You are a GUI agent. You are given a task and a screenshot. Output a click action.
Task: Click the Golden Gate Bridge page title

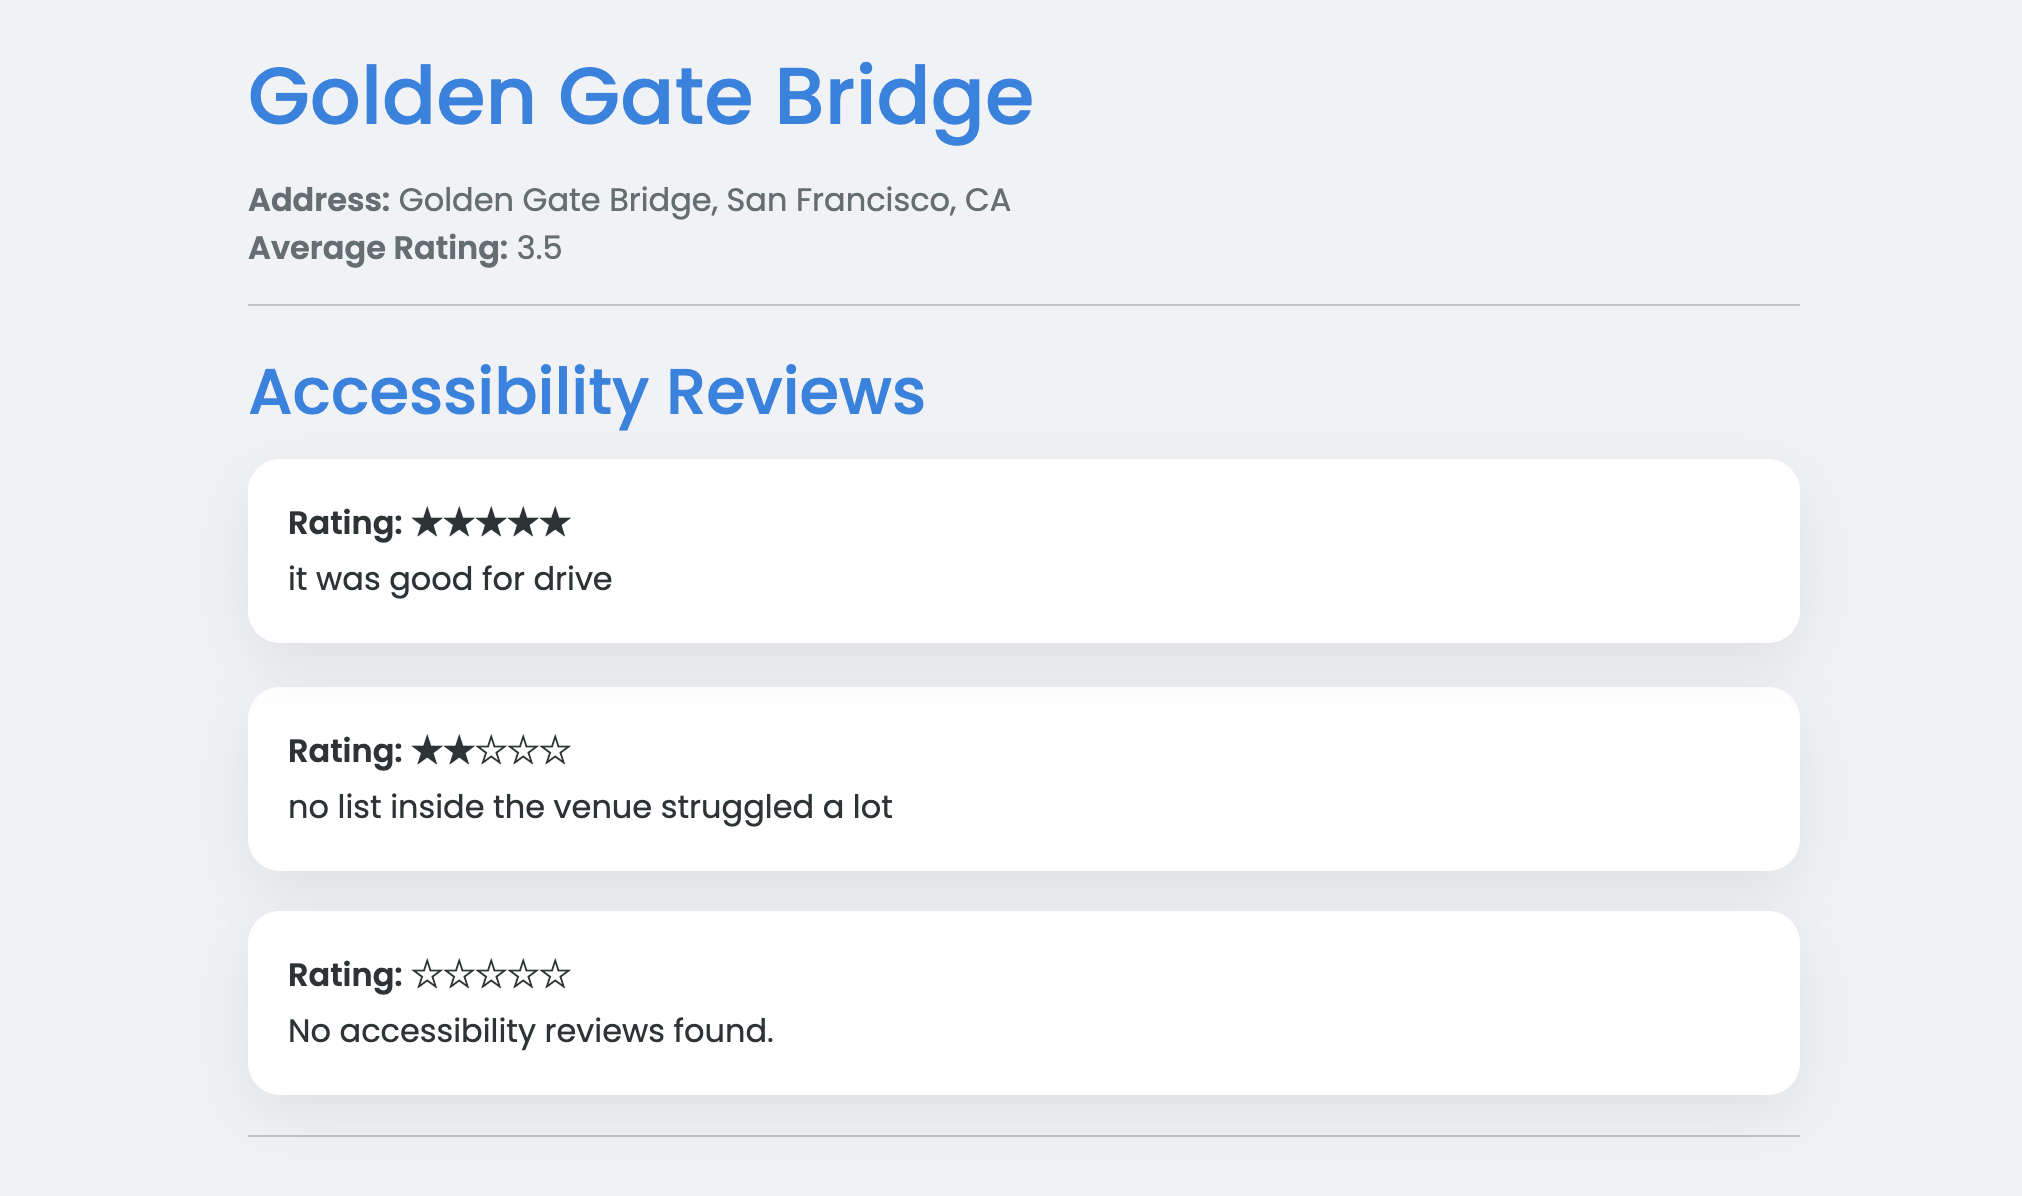coord(640,97)
